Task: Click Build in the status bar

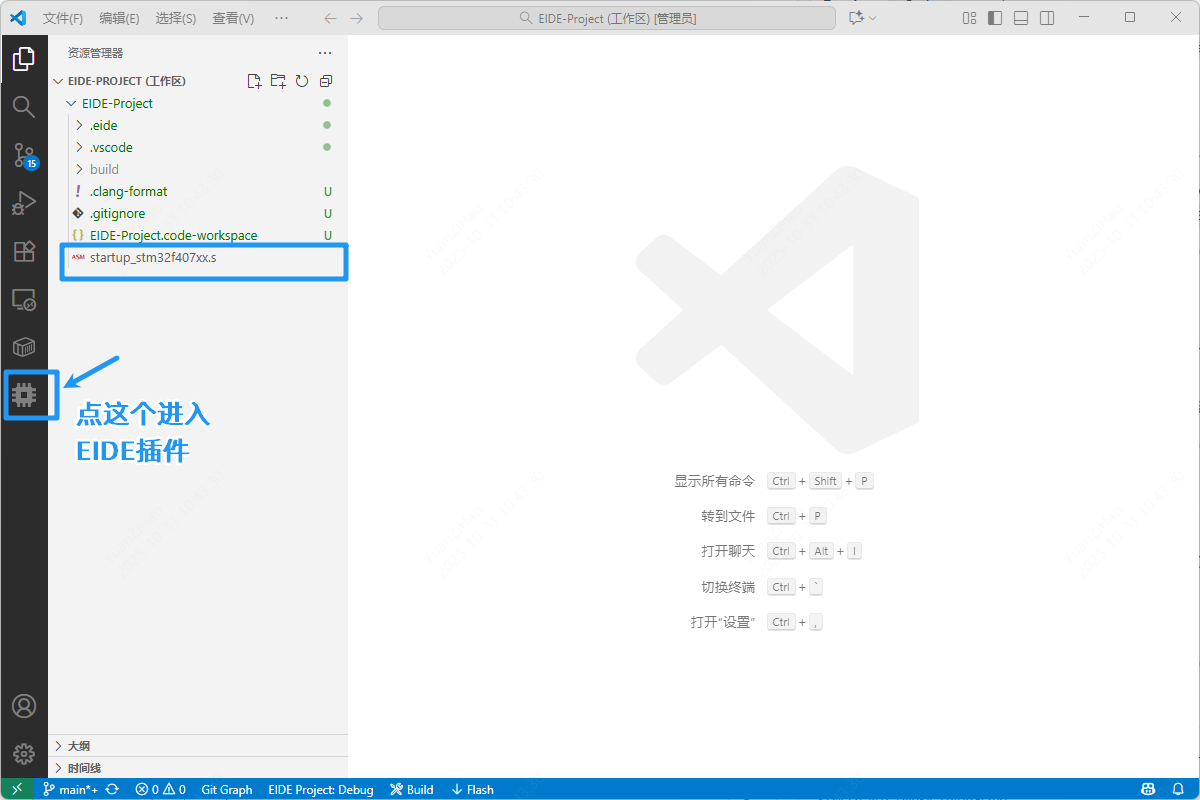Action: (412, 789)
